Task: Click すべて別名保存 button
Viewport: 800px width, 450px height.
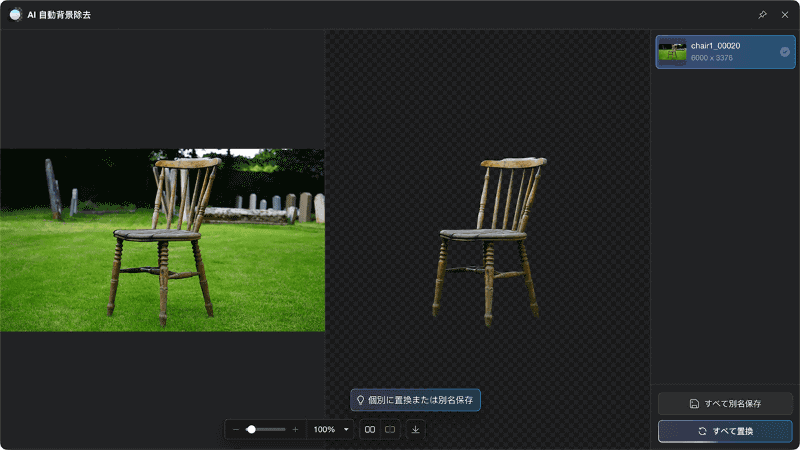Action: 725,404
